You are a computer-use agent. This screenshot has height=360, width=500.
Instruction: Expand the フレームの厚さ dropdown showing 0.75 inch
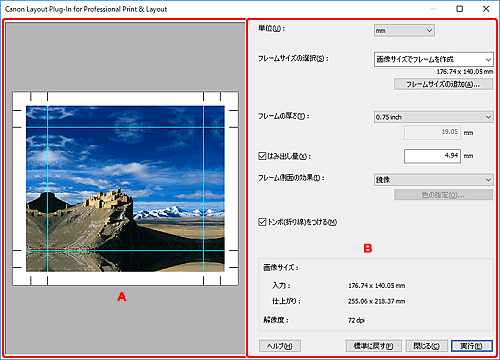433,117
